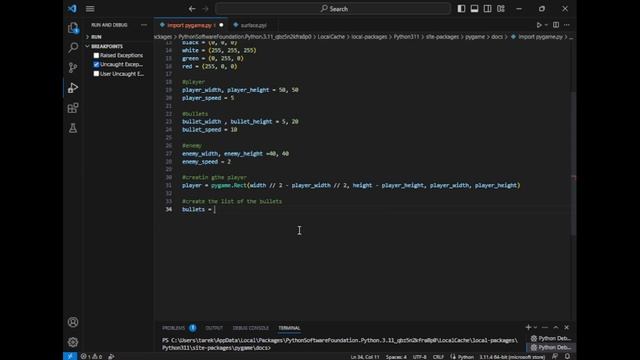Toggle the primary side bar layout icon
Image resolution: width=640 pixels, height=360 pixels.
pos(461,9)
